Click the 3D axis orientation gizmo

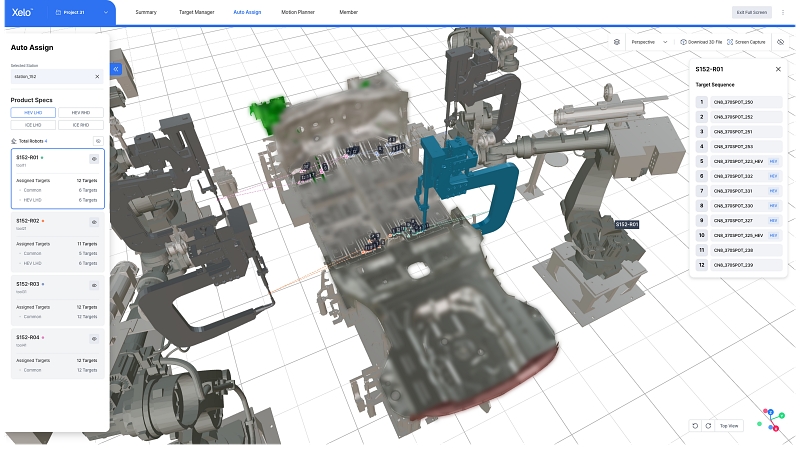pyautogui.click(x=771, y=420)
